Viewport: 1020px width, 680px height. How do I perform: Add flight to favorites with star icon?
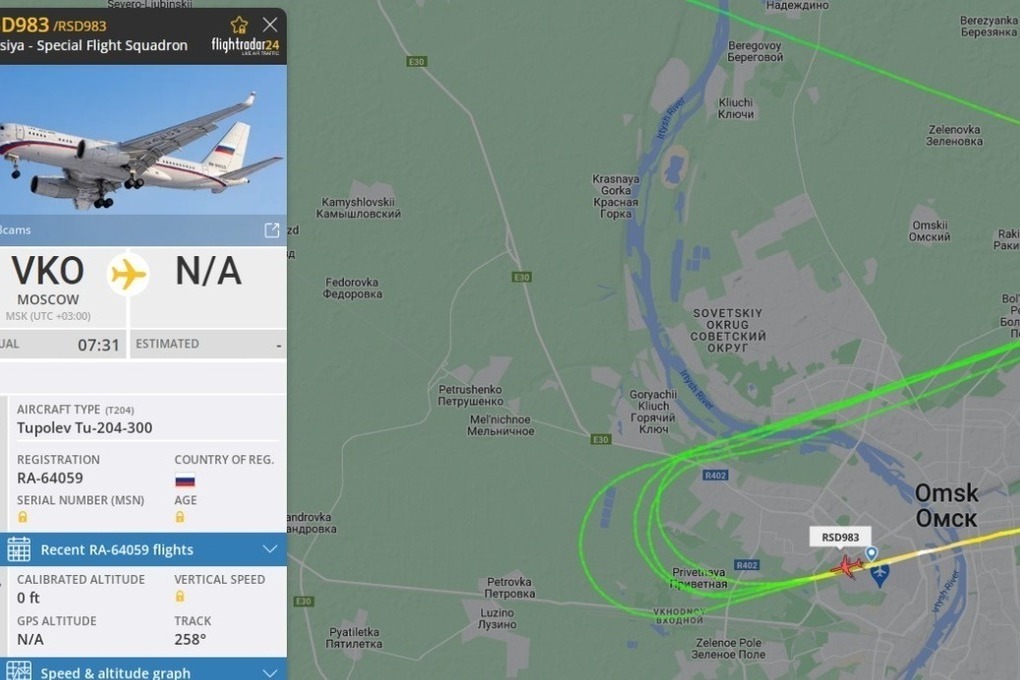(x=239, y=25)
